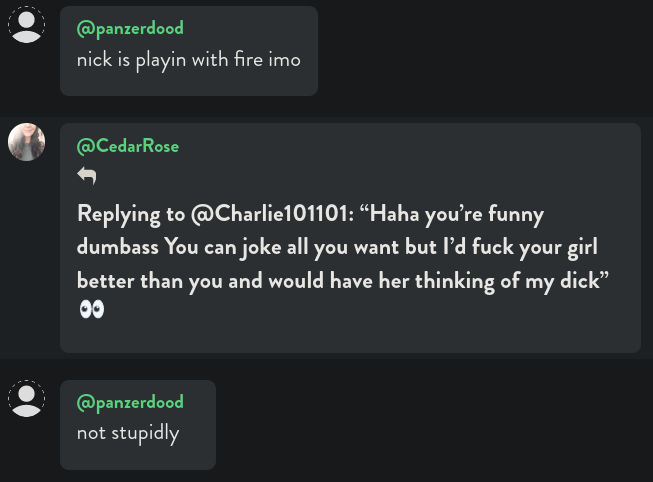653x482 pixels.
Task: Select the "not stupidly" message text
Action: click(128, 433)
